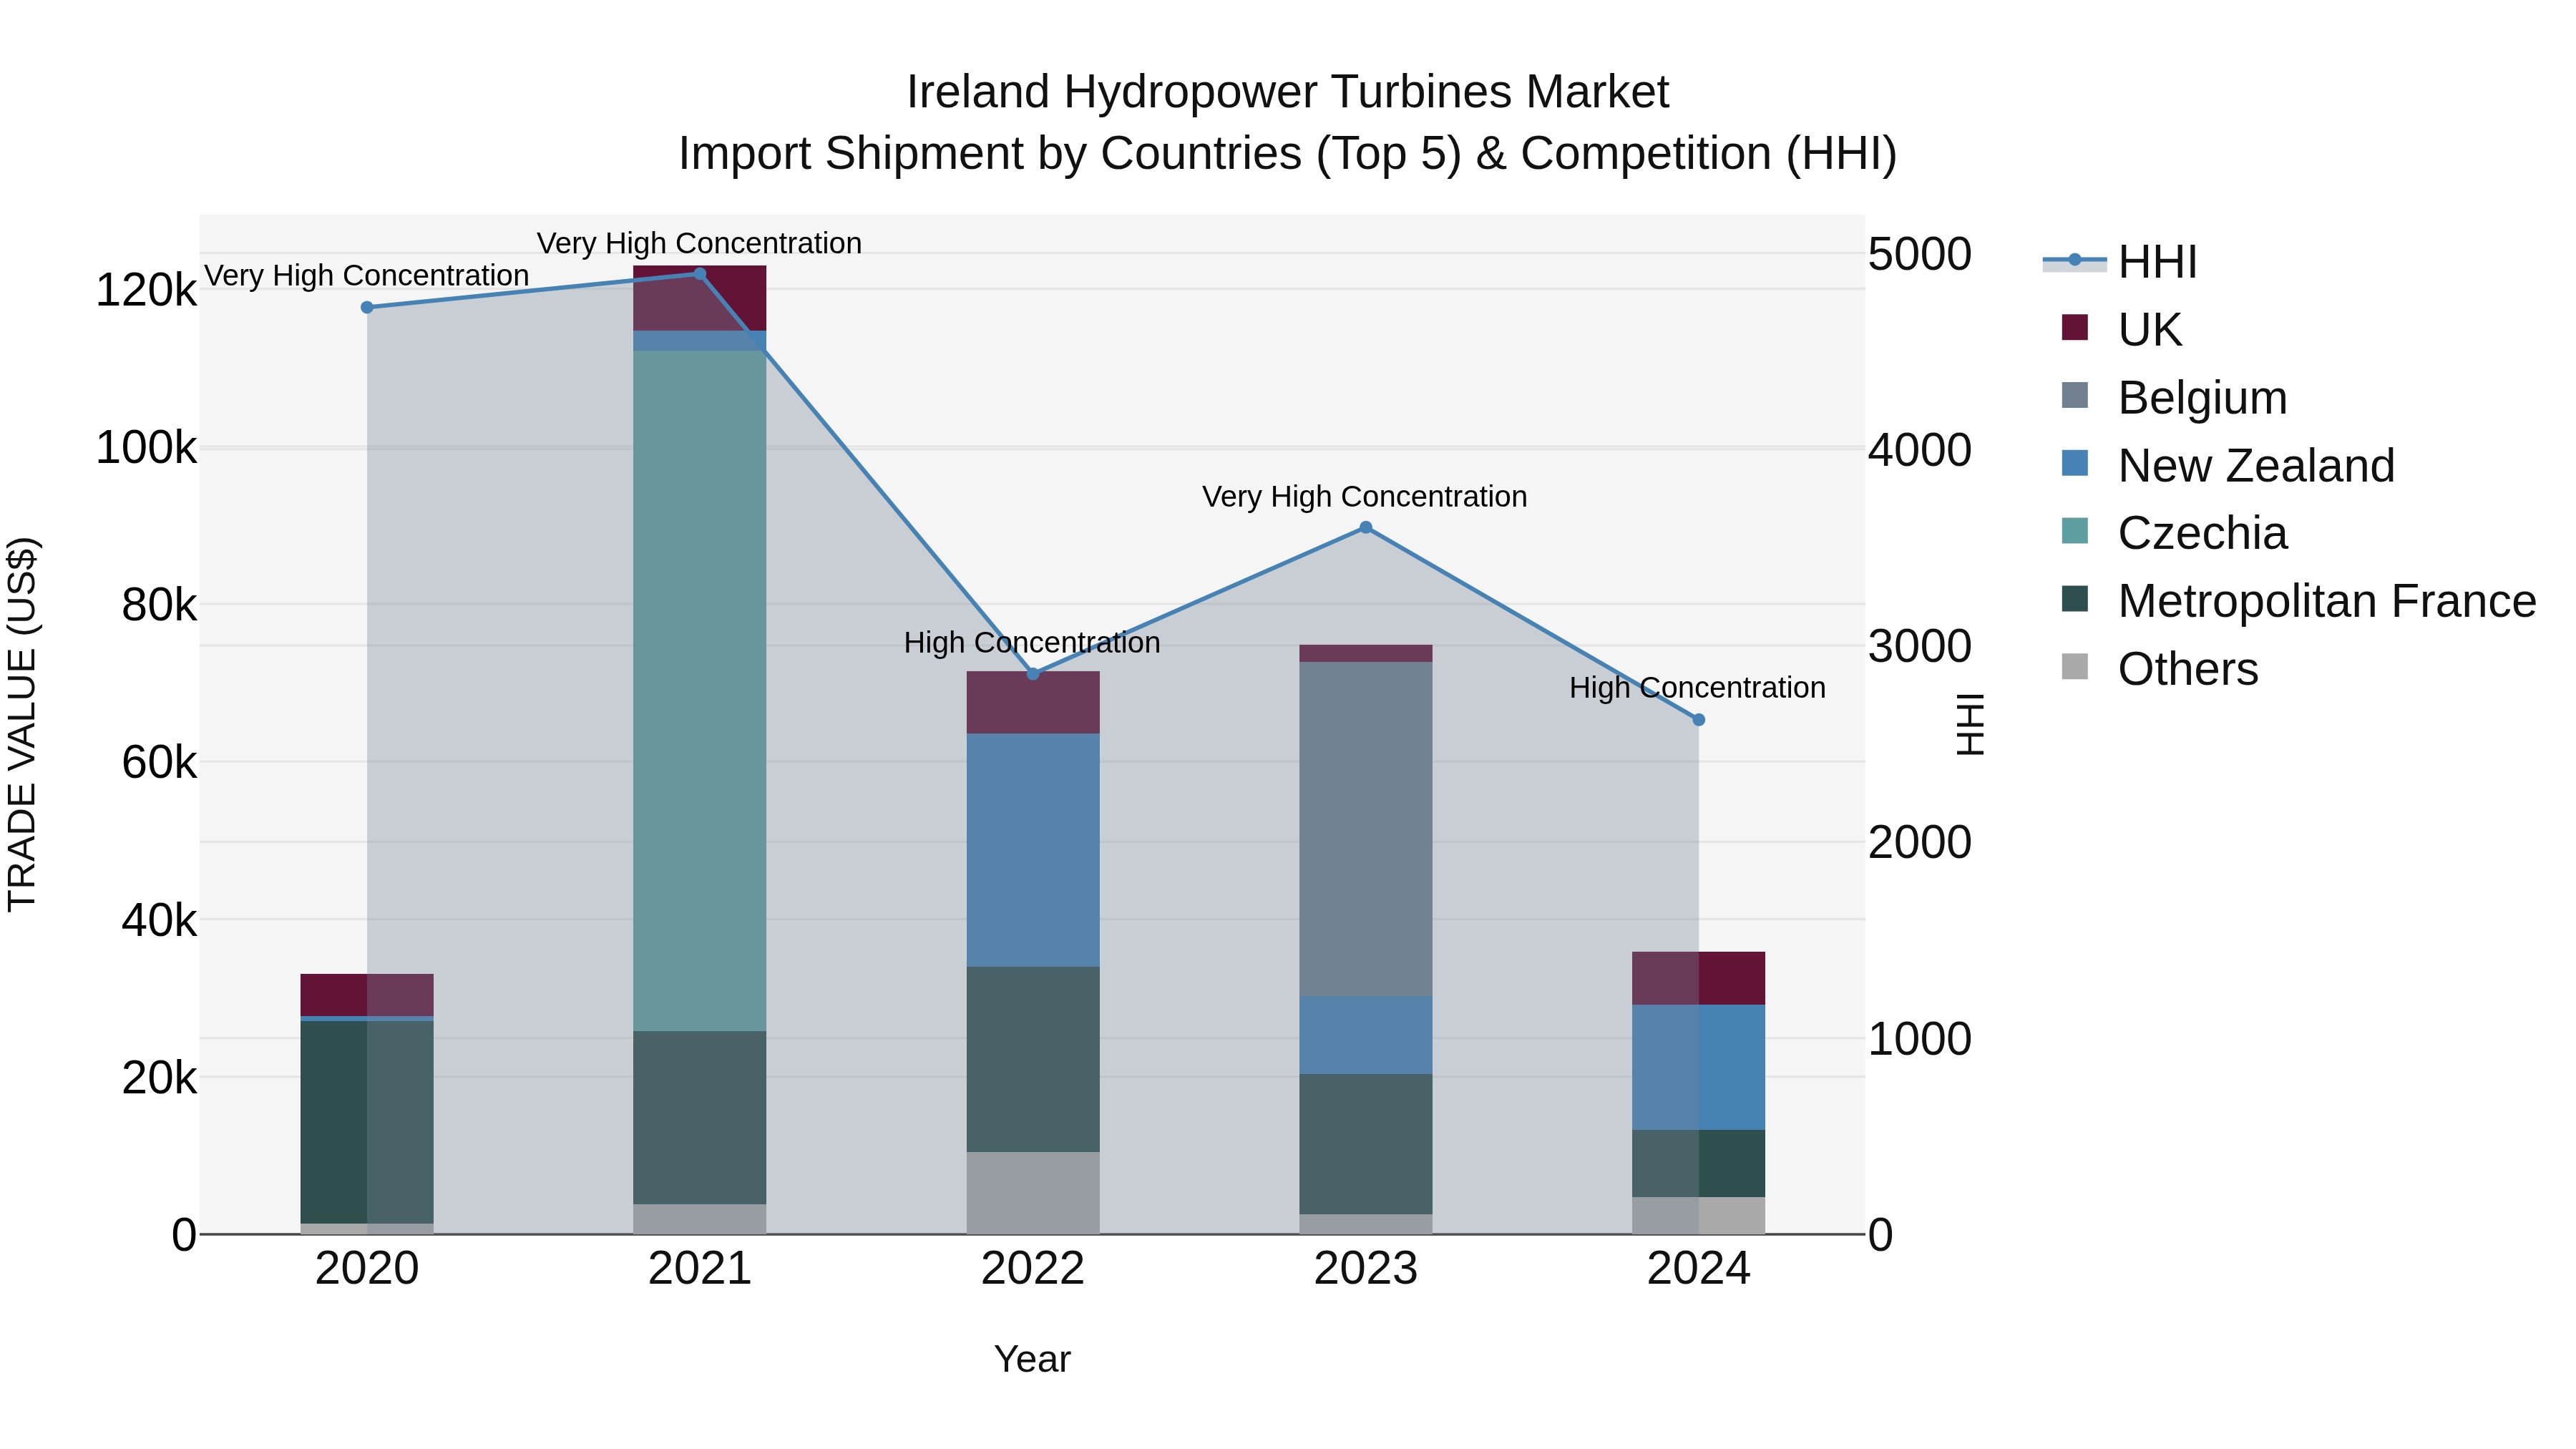The width and height of the screenshot is (2576, 1449).
Task: Toggle the HHI legend entry
Action: (2120, 262)
